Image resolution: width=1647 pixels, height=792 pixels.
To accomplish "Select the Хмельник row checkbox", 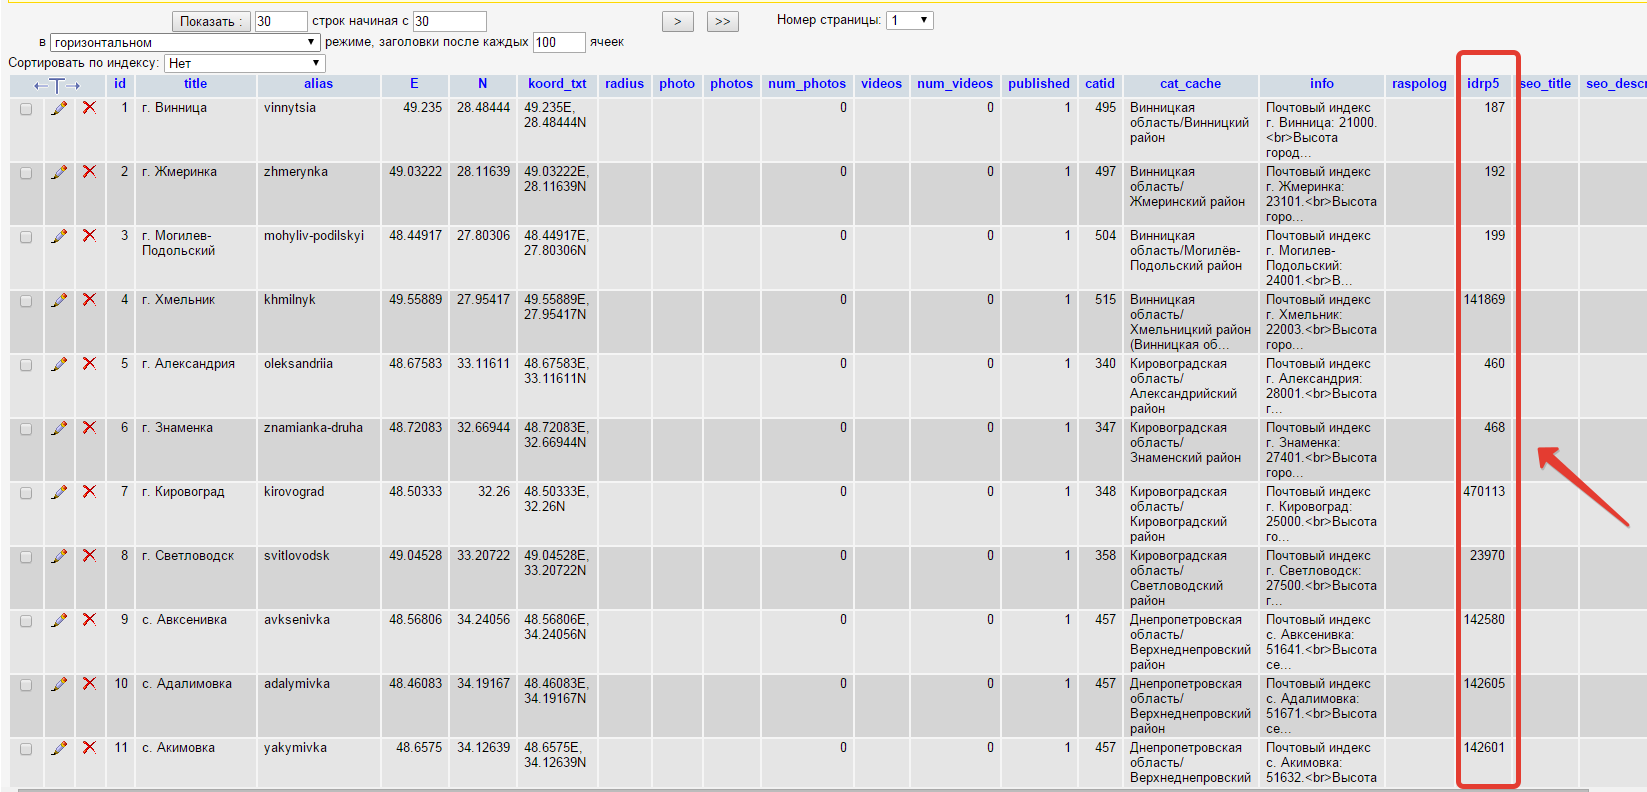I will 26,301.
